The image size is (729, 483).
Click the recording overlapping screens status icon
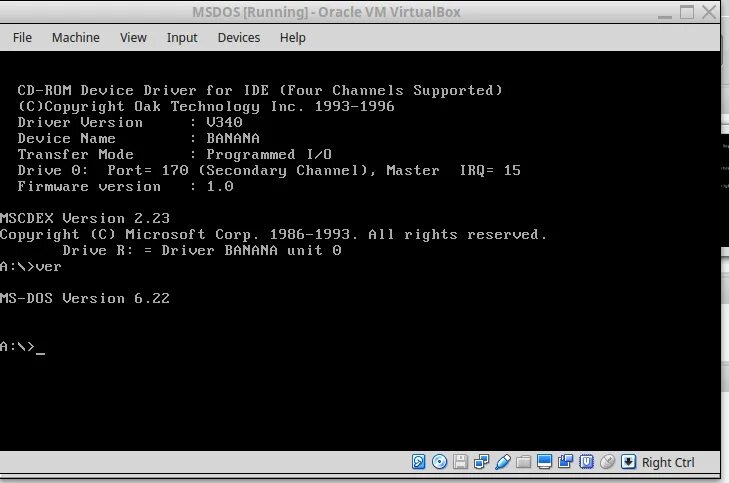coord(565,462)
